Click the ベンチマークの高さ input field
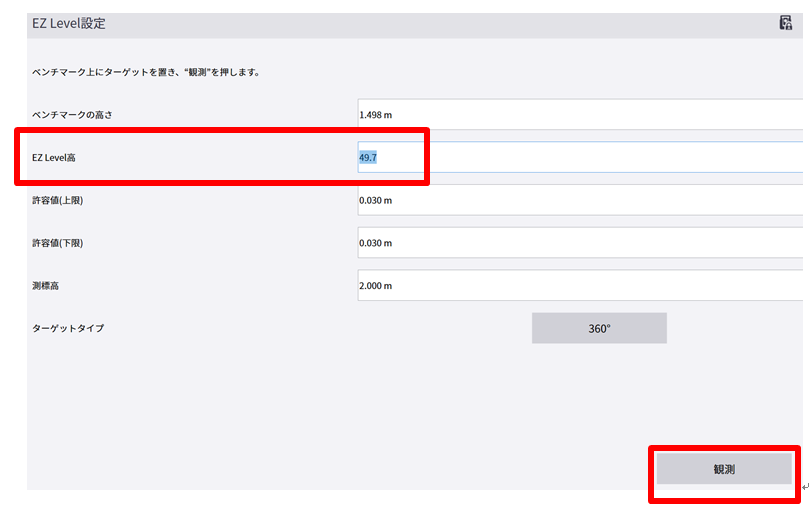The width and height of the screenshot is (809, 514). (580, 114)
